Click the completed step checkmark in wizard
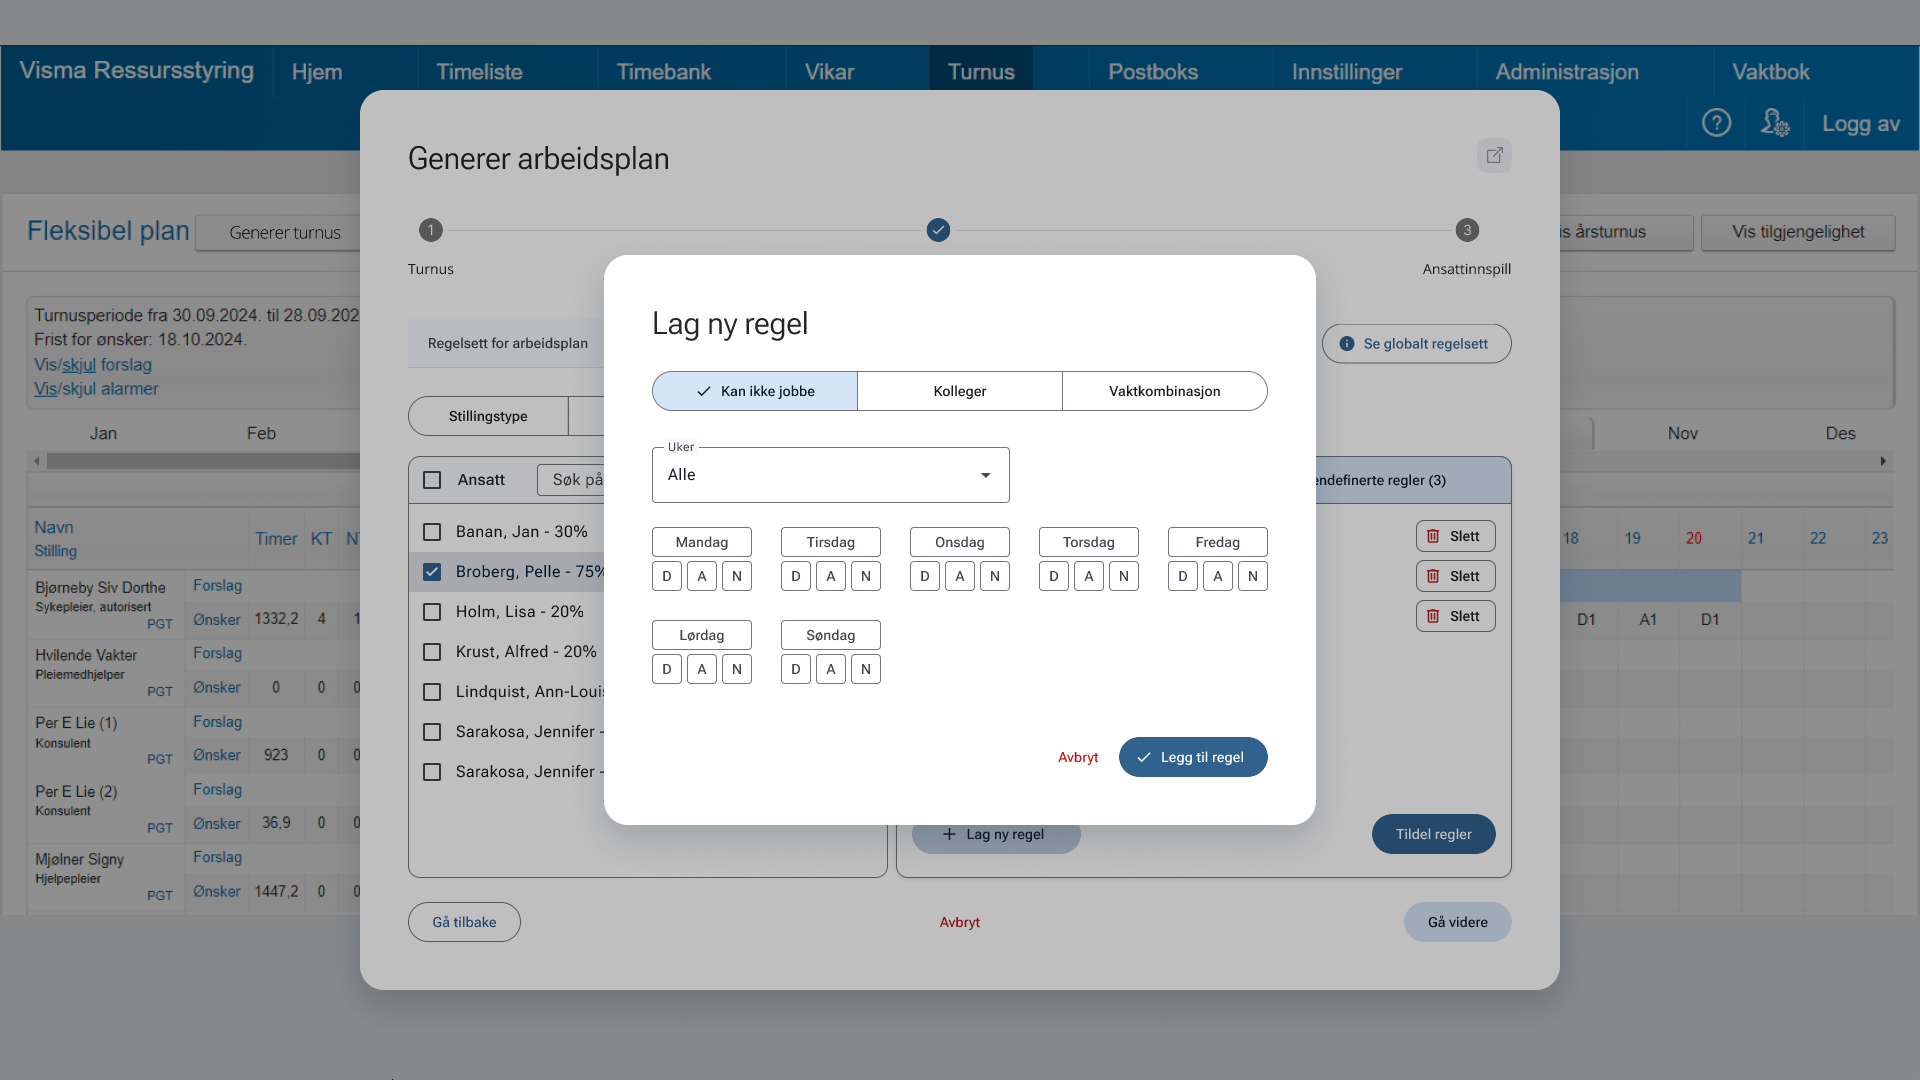Viewport: 1920px width, 1080px height. [x=938, y=230]
